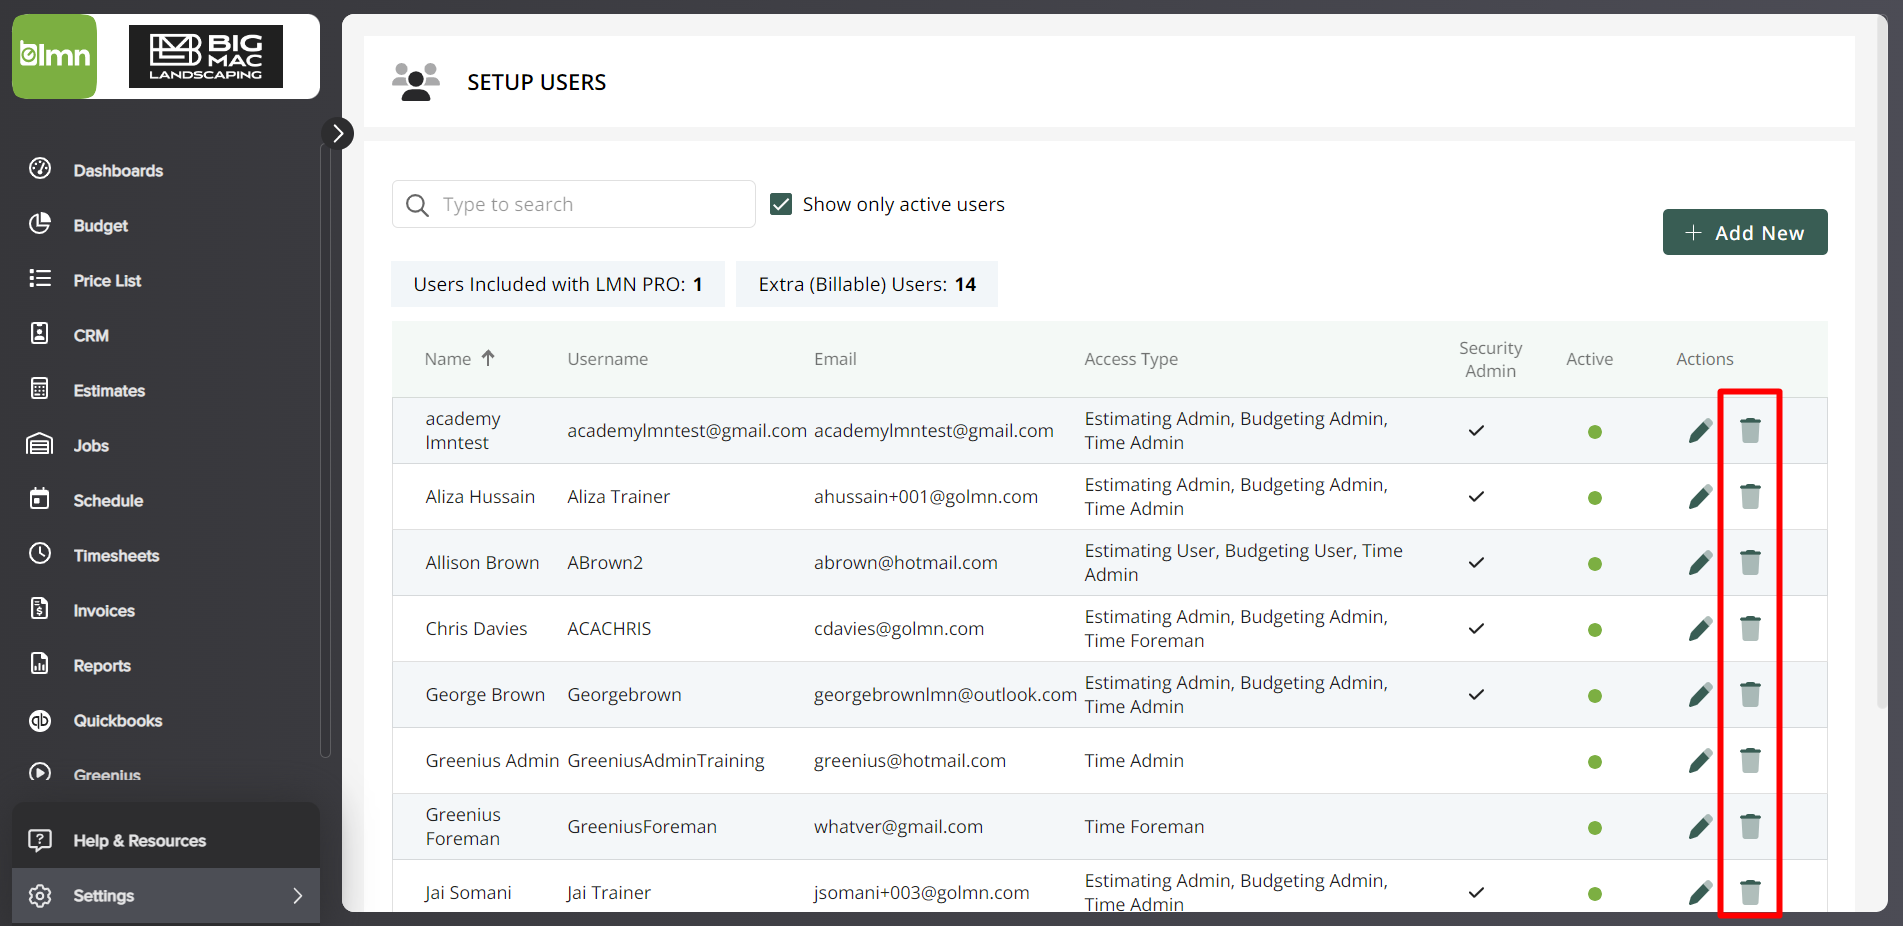Viewport: 1903px width, 926px height.
Task: Expand the collapsed sidebar with the chevron
Action: tap(338, 132)
